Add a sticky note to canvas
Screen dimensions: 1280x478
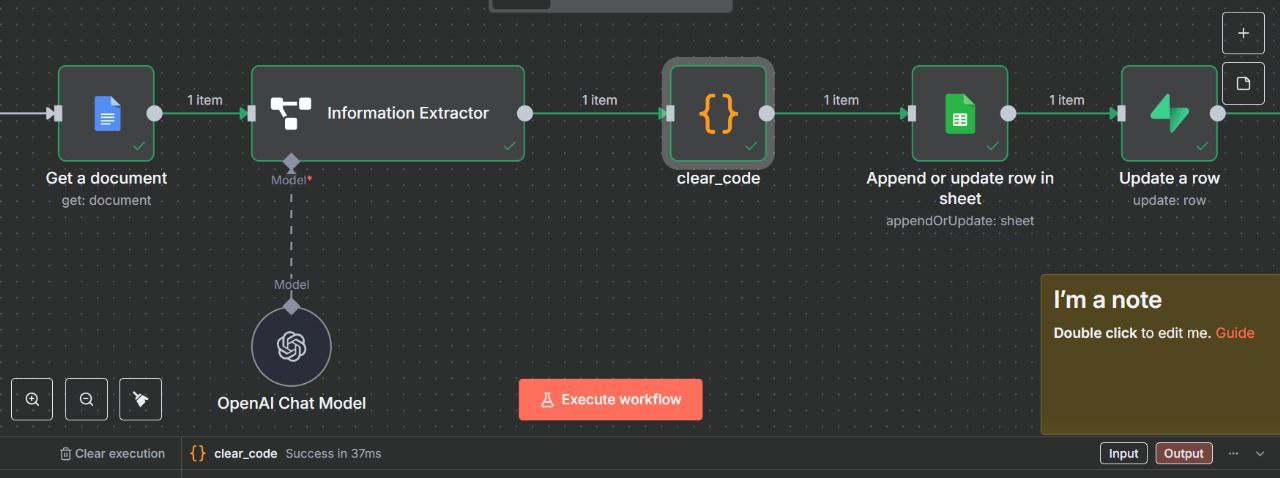click(1243, 83)
